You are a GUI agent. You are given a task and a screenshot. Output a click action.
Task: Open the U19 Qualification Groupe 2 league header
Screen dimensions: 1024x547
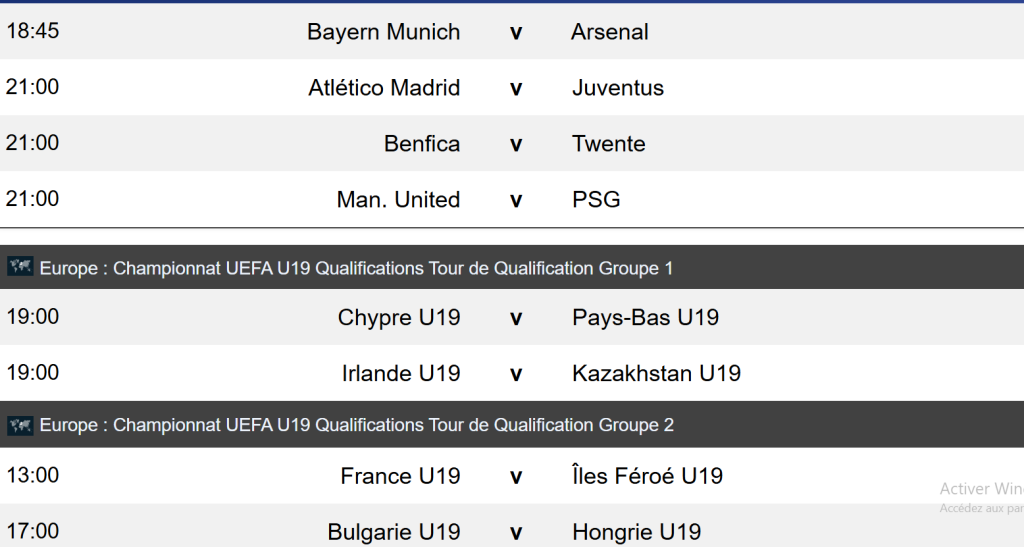click(356, 425)
